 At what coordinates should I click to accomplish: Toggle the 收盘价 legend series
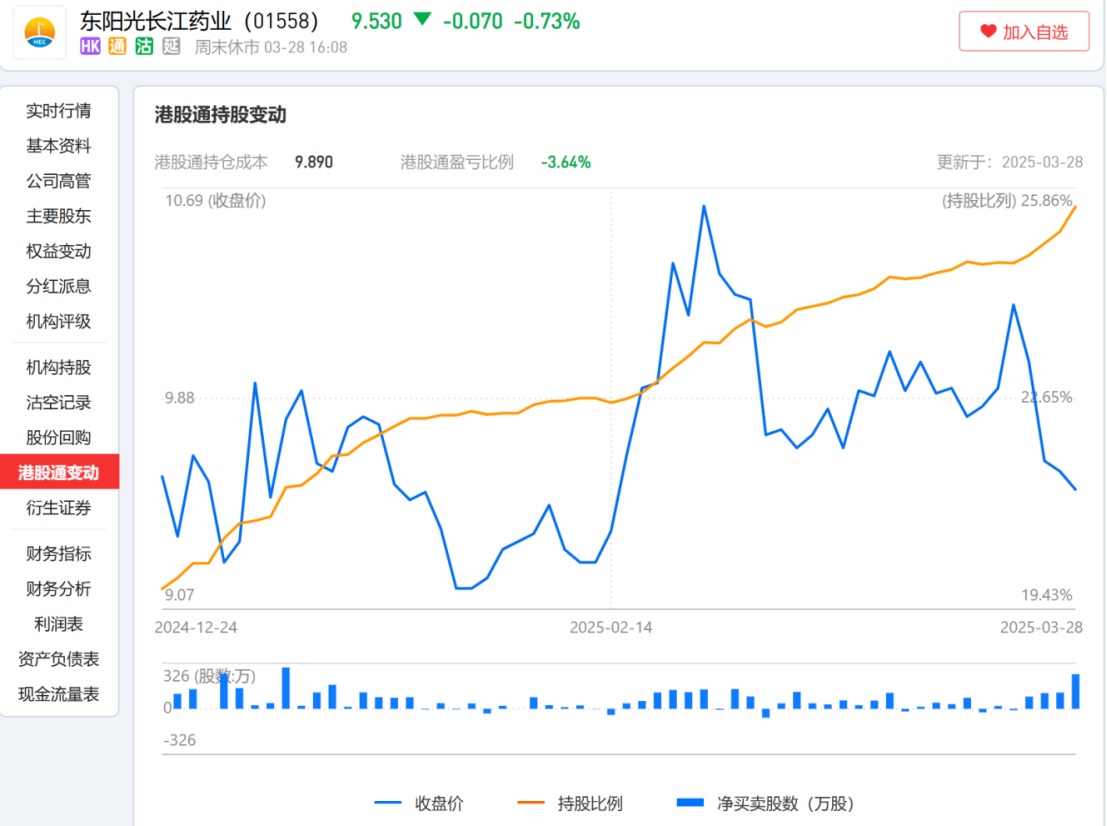coord(419,803)
